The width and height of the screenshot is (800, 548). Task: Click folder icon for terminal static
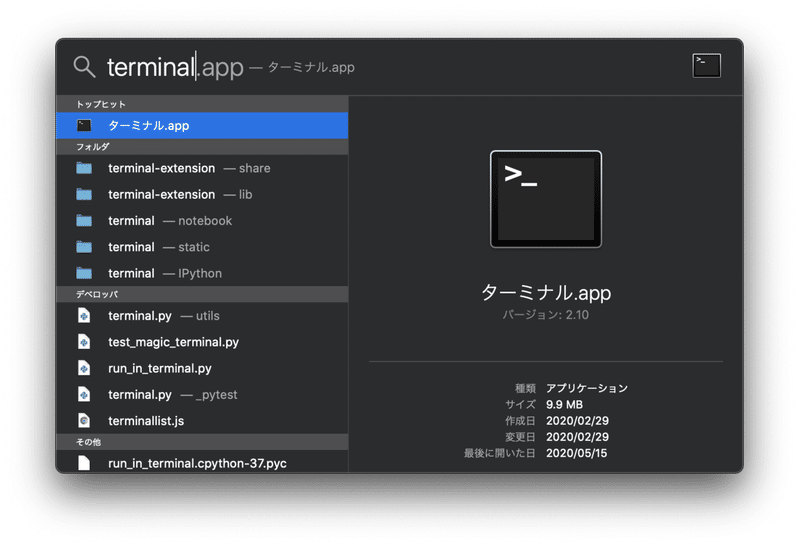point(84,247)
